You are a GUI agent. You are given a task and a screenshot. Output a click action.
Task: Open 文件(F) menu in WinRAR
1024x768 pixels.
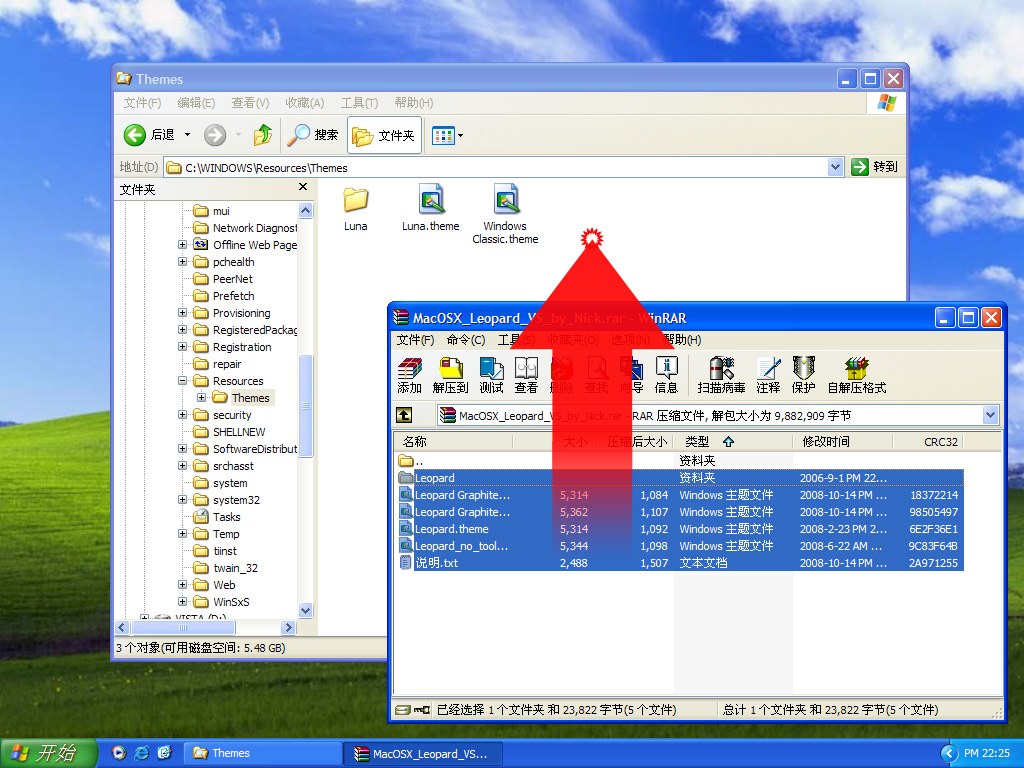point(415,340)
